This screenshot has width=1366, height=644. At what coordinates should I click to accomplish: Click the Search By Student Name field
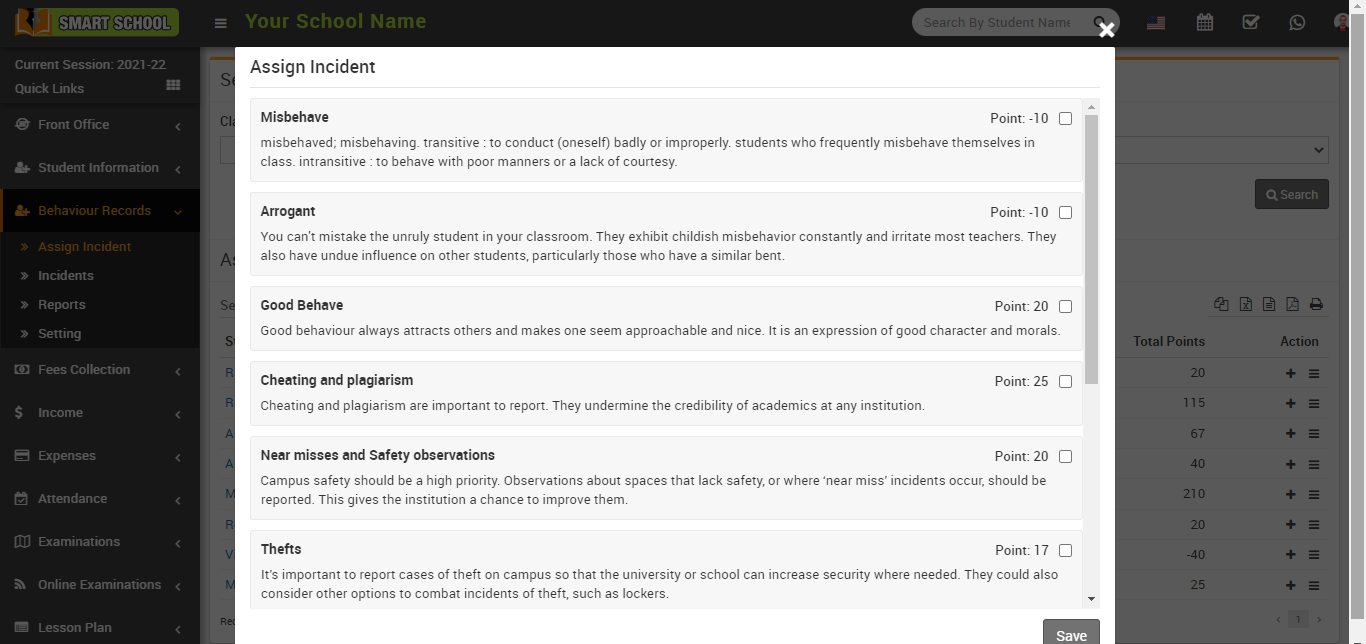1000,22
